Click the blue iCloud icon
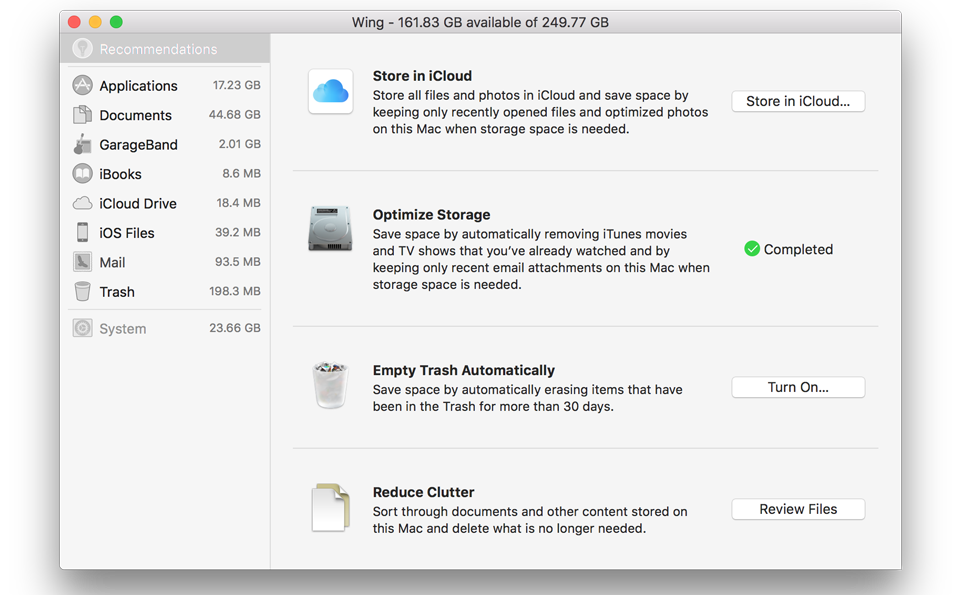Image resolution: width=960 pixels, height=595 pixels. pyautogui.click(x=330, y=92)
